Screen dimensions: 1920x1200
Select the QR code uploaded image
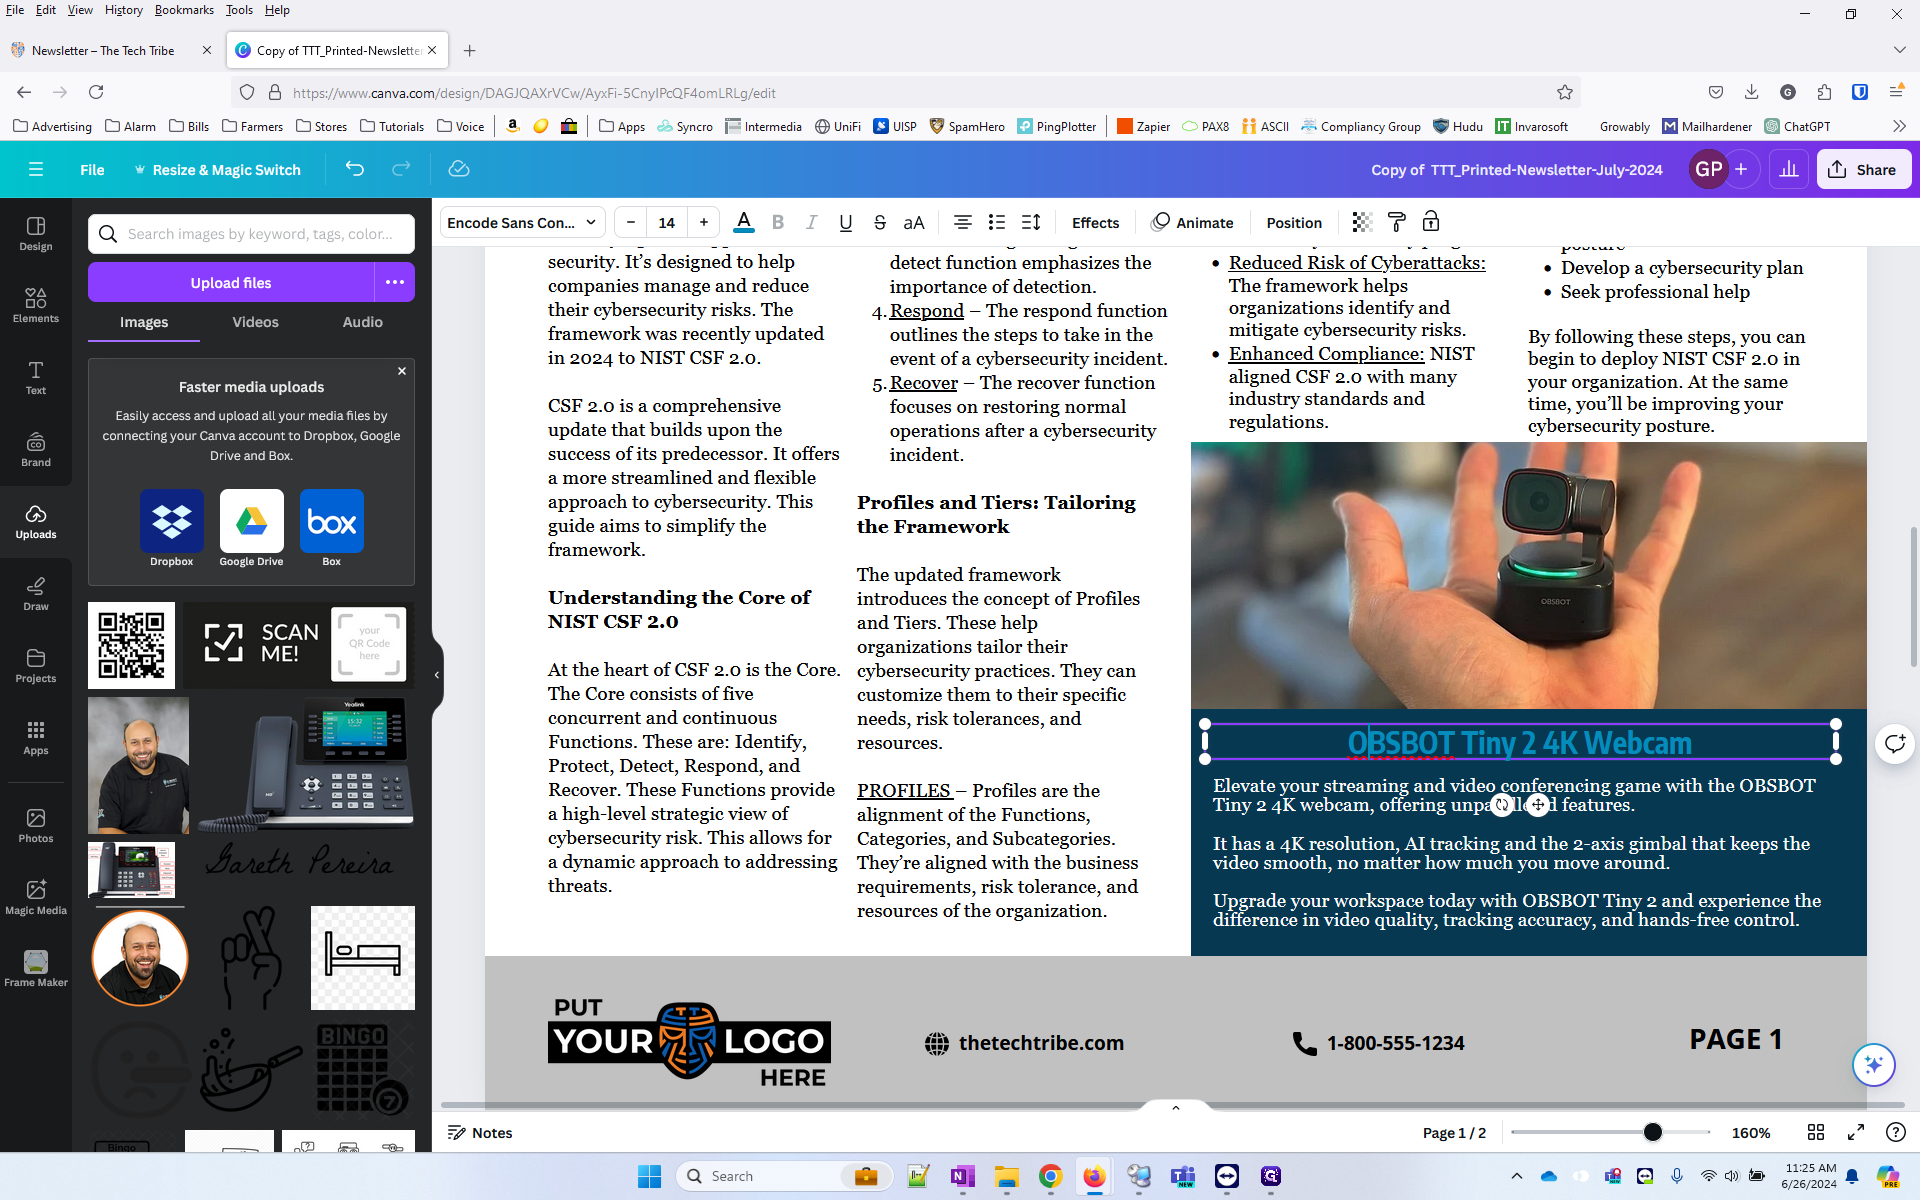point(131,645)
